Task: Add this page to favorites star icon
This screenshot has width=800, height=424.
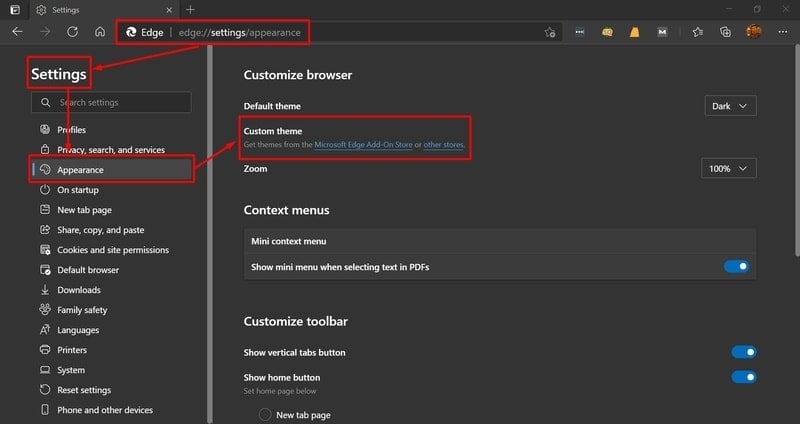Action: 549,32
